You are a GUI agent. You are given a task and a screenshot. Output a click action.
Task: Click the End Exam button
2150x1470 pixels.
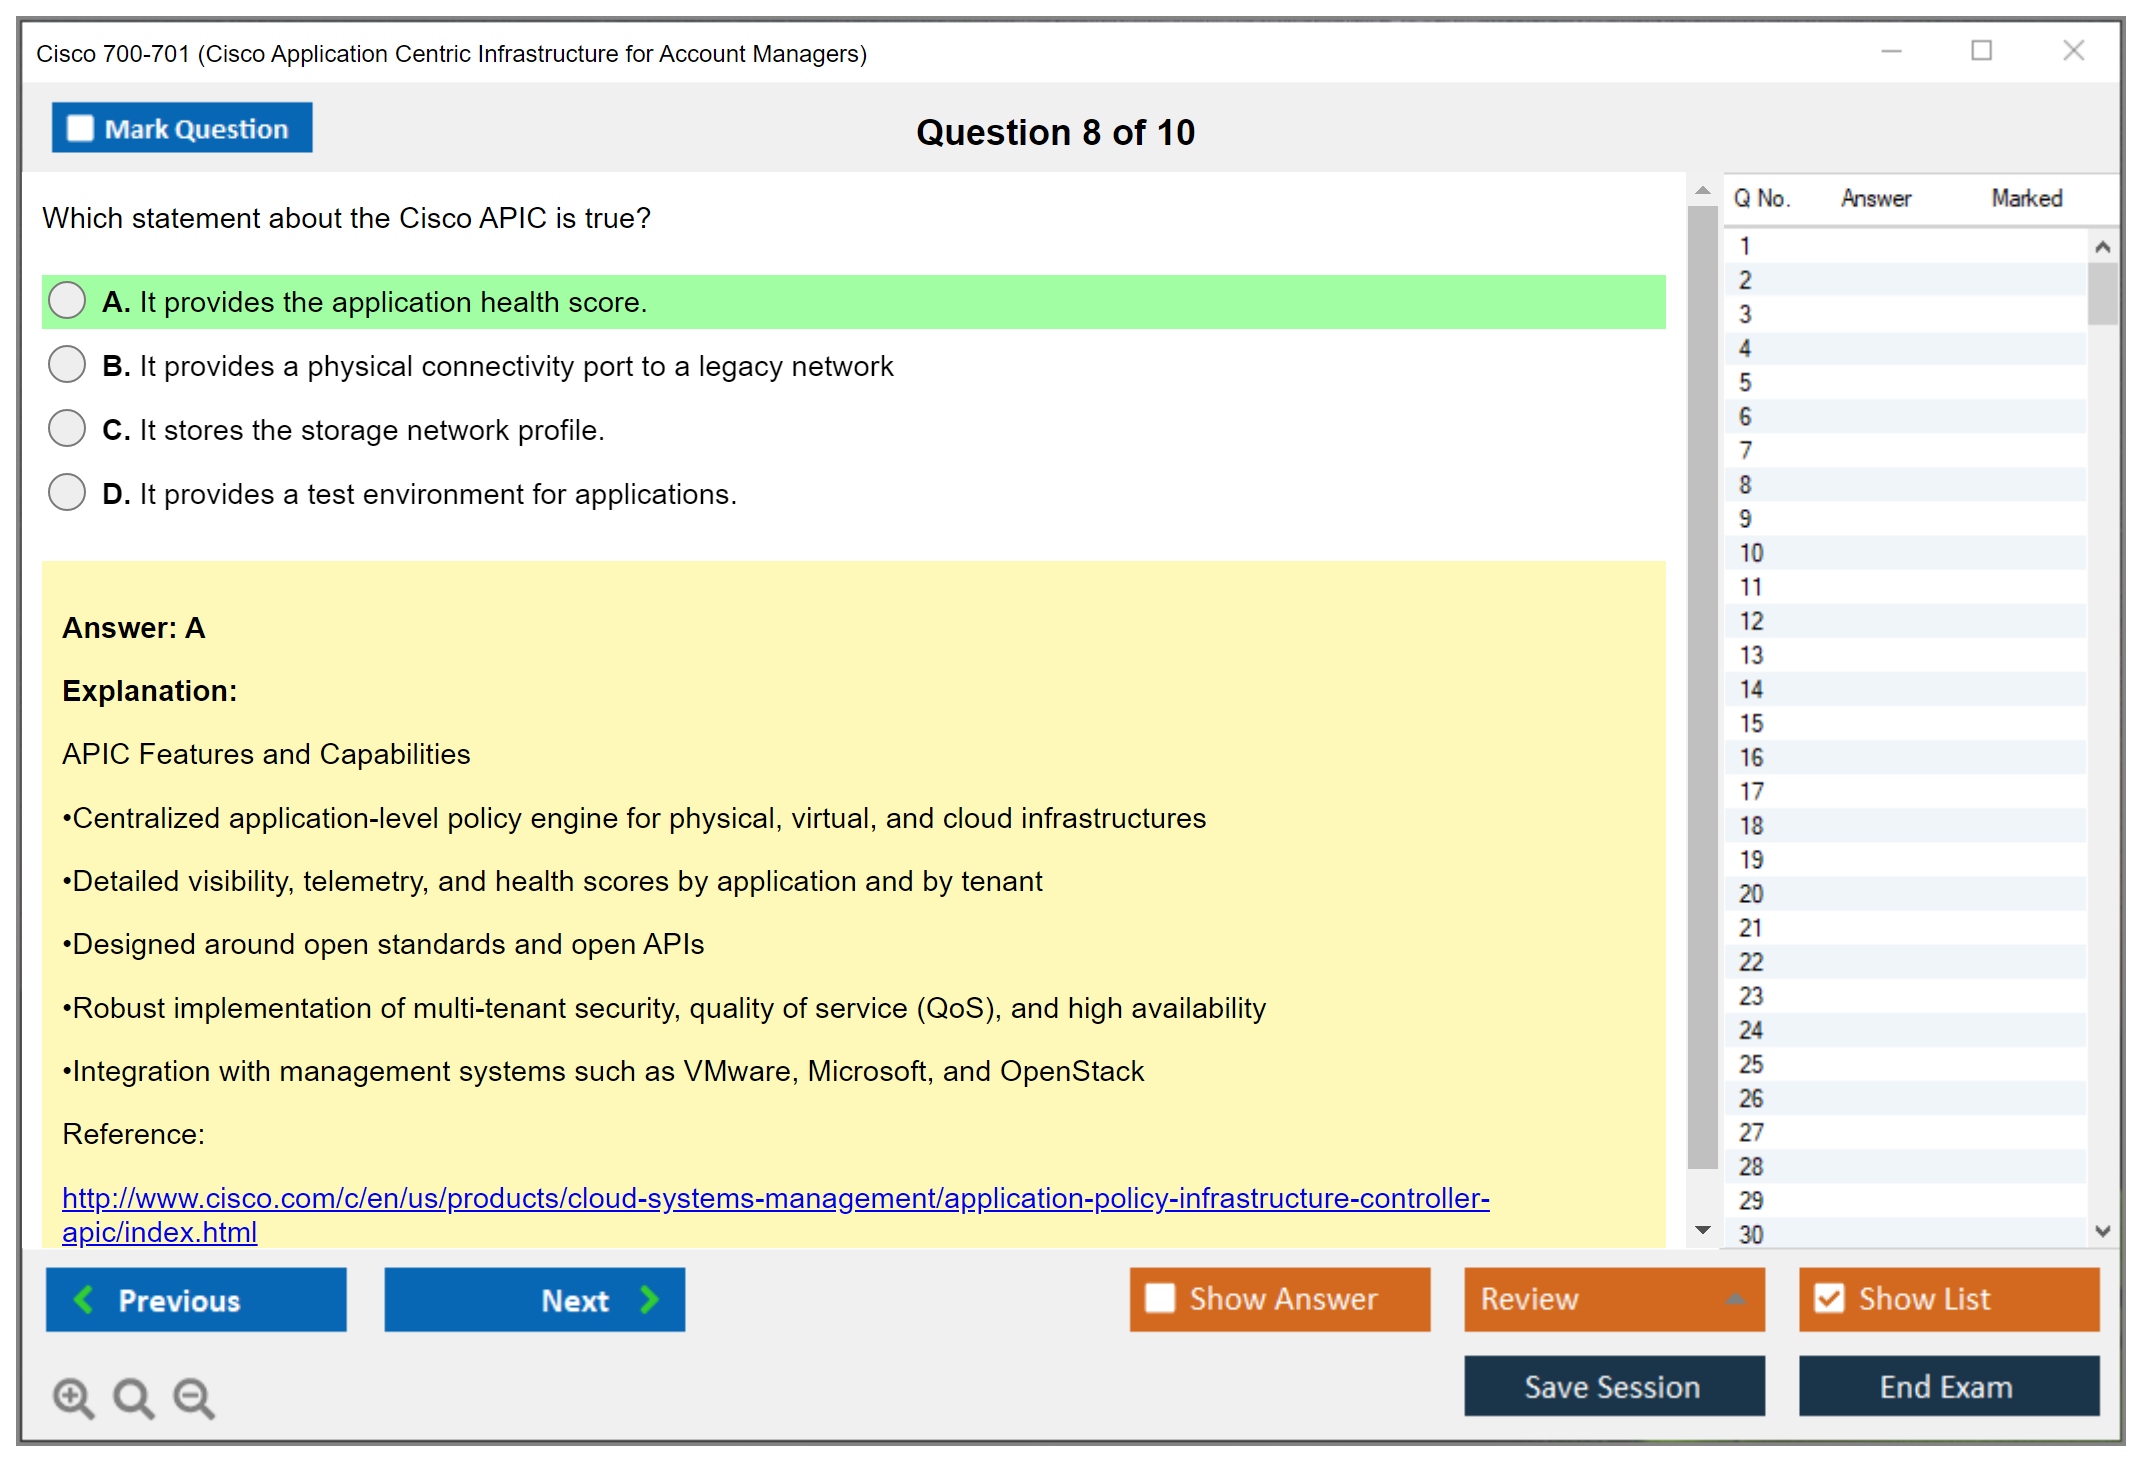coord(1947,1386)
